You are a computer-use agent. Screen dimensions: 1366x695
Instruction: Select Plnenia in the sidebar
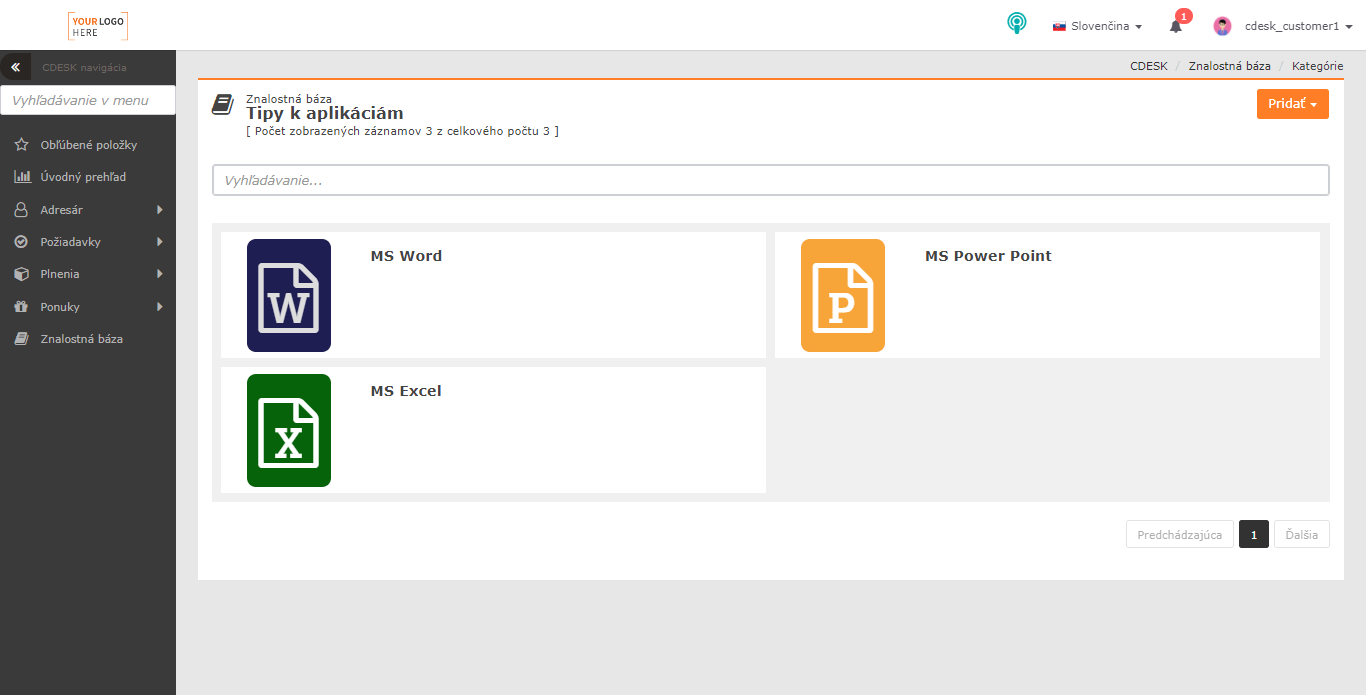pyautogui.click(x=60, y=274)
